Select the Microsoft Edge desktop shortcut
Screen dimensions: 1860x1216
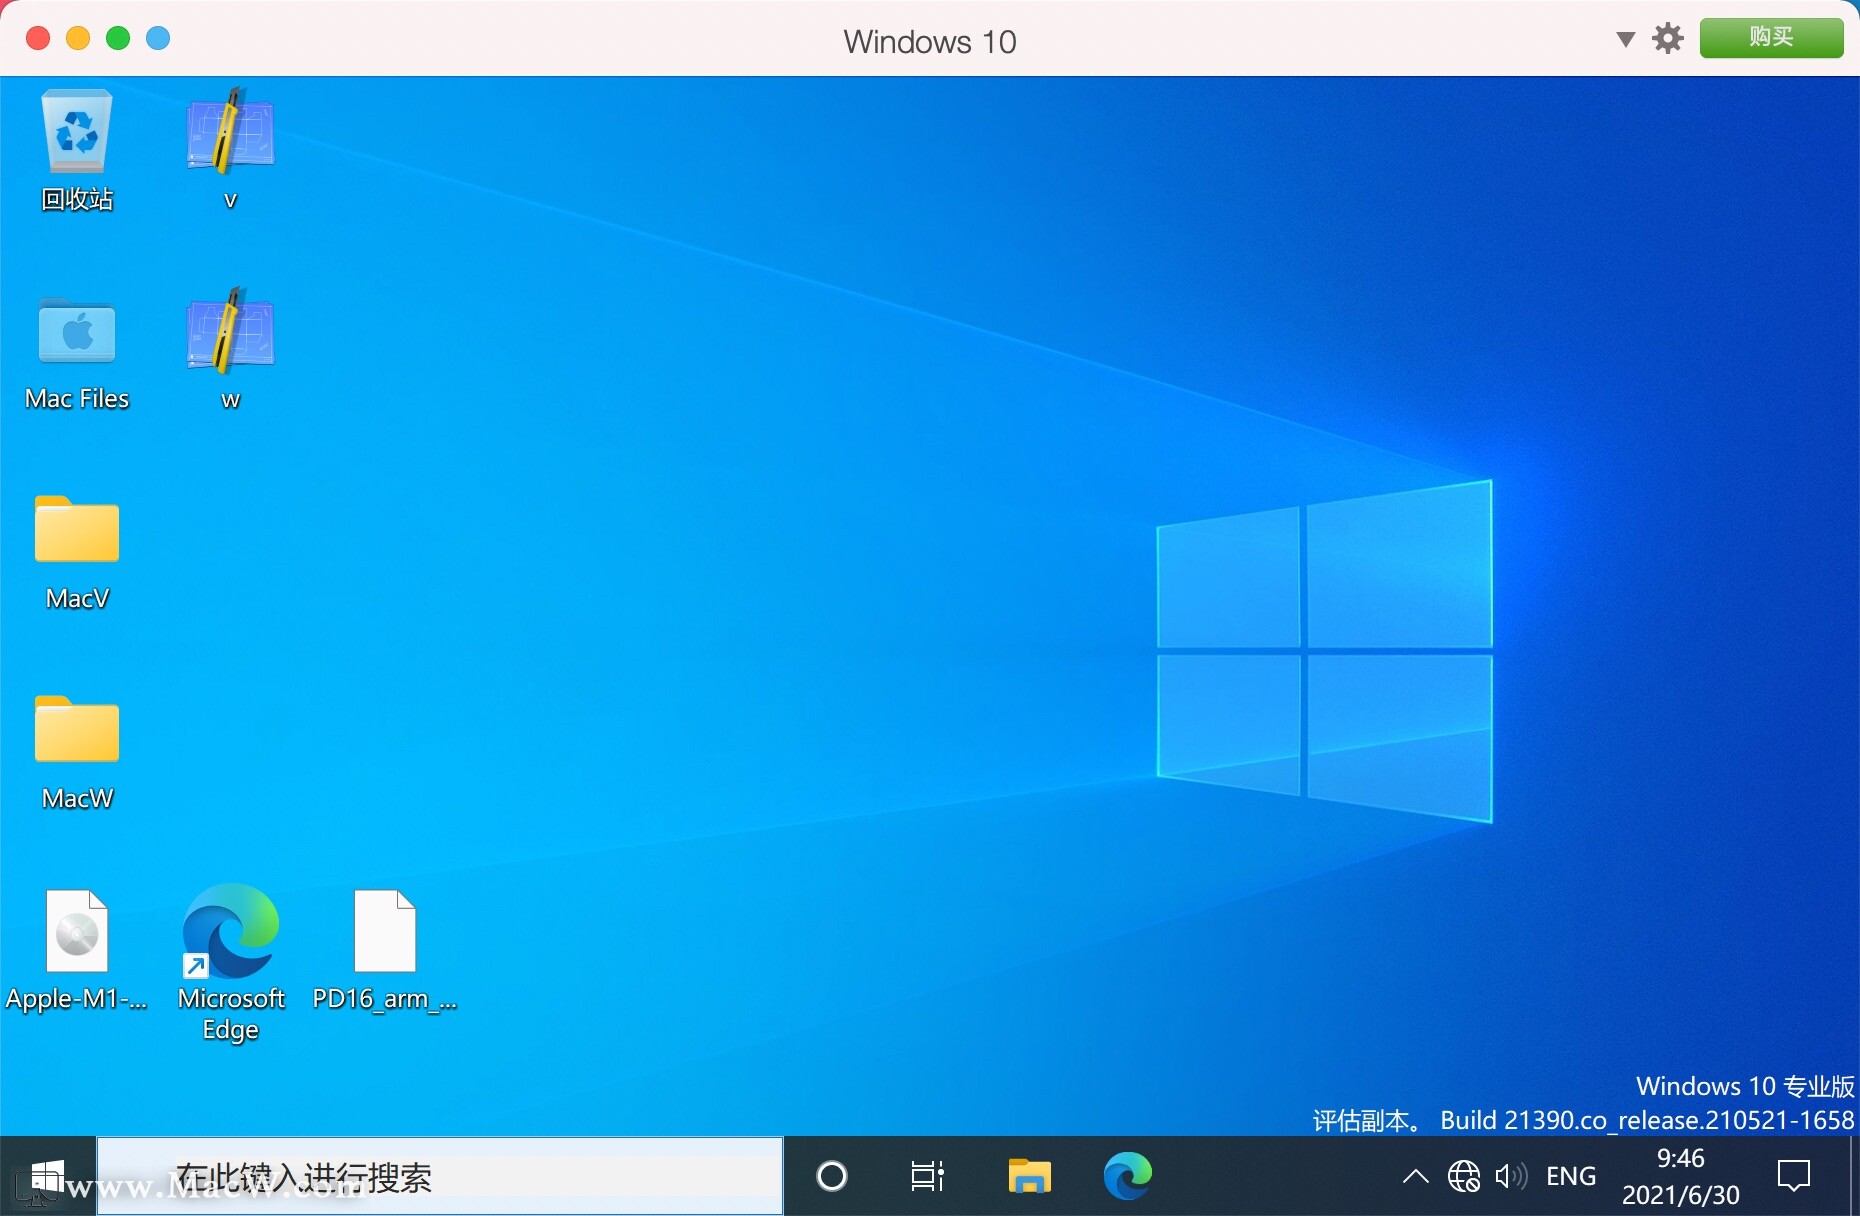(x=231, y=962)
